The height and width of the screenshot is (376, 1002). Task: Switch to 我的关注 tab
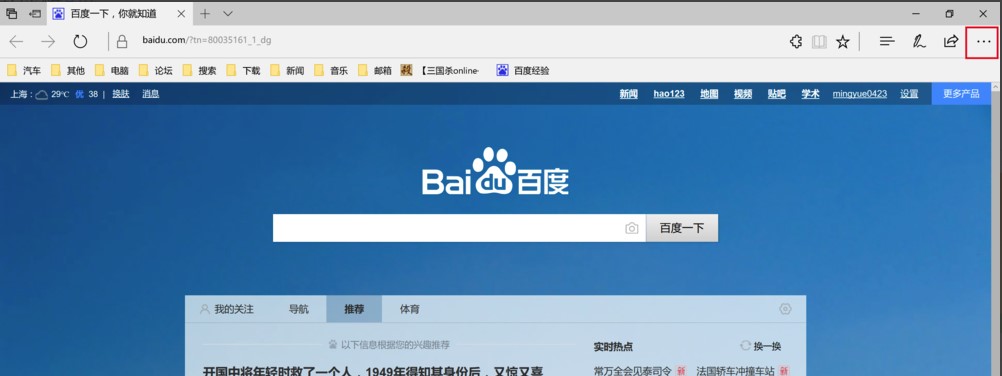point(227,309)
